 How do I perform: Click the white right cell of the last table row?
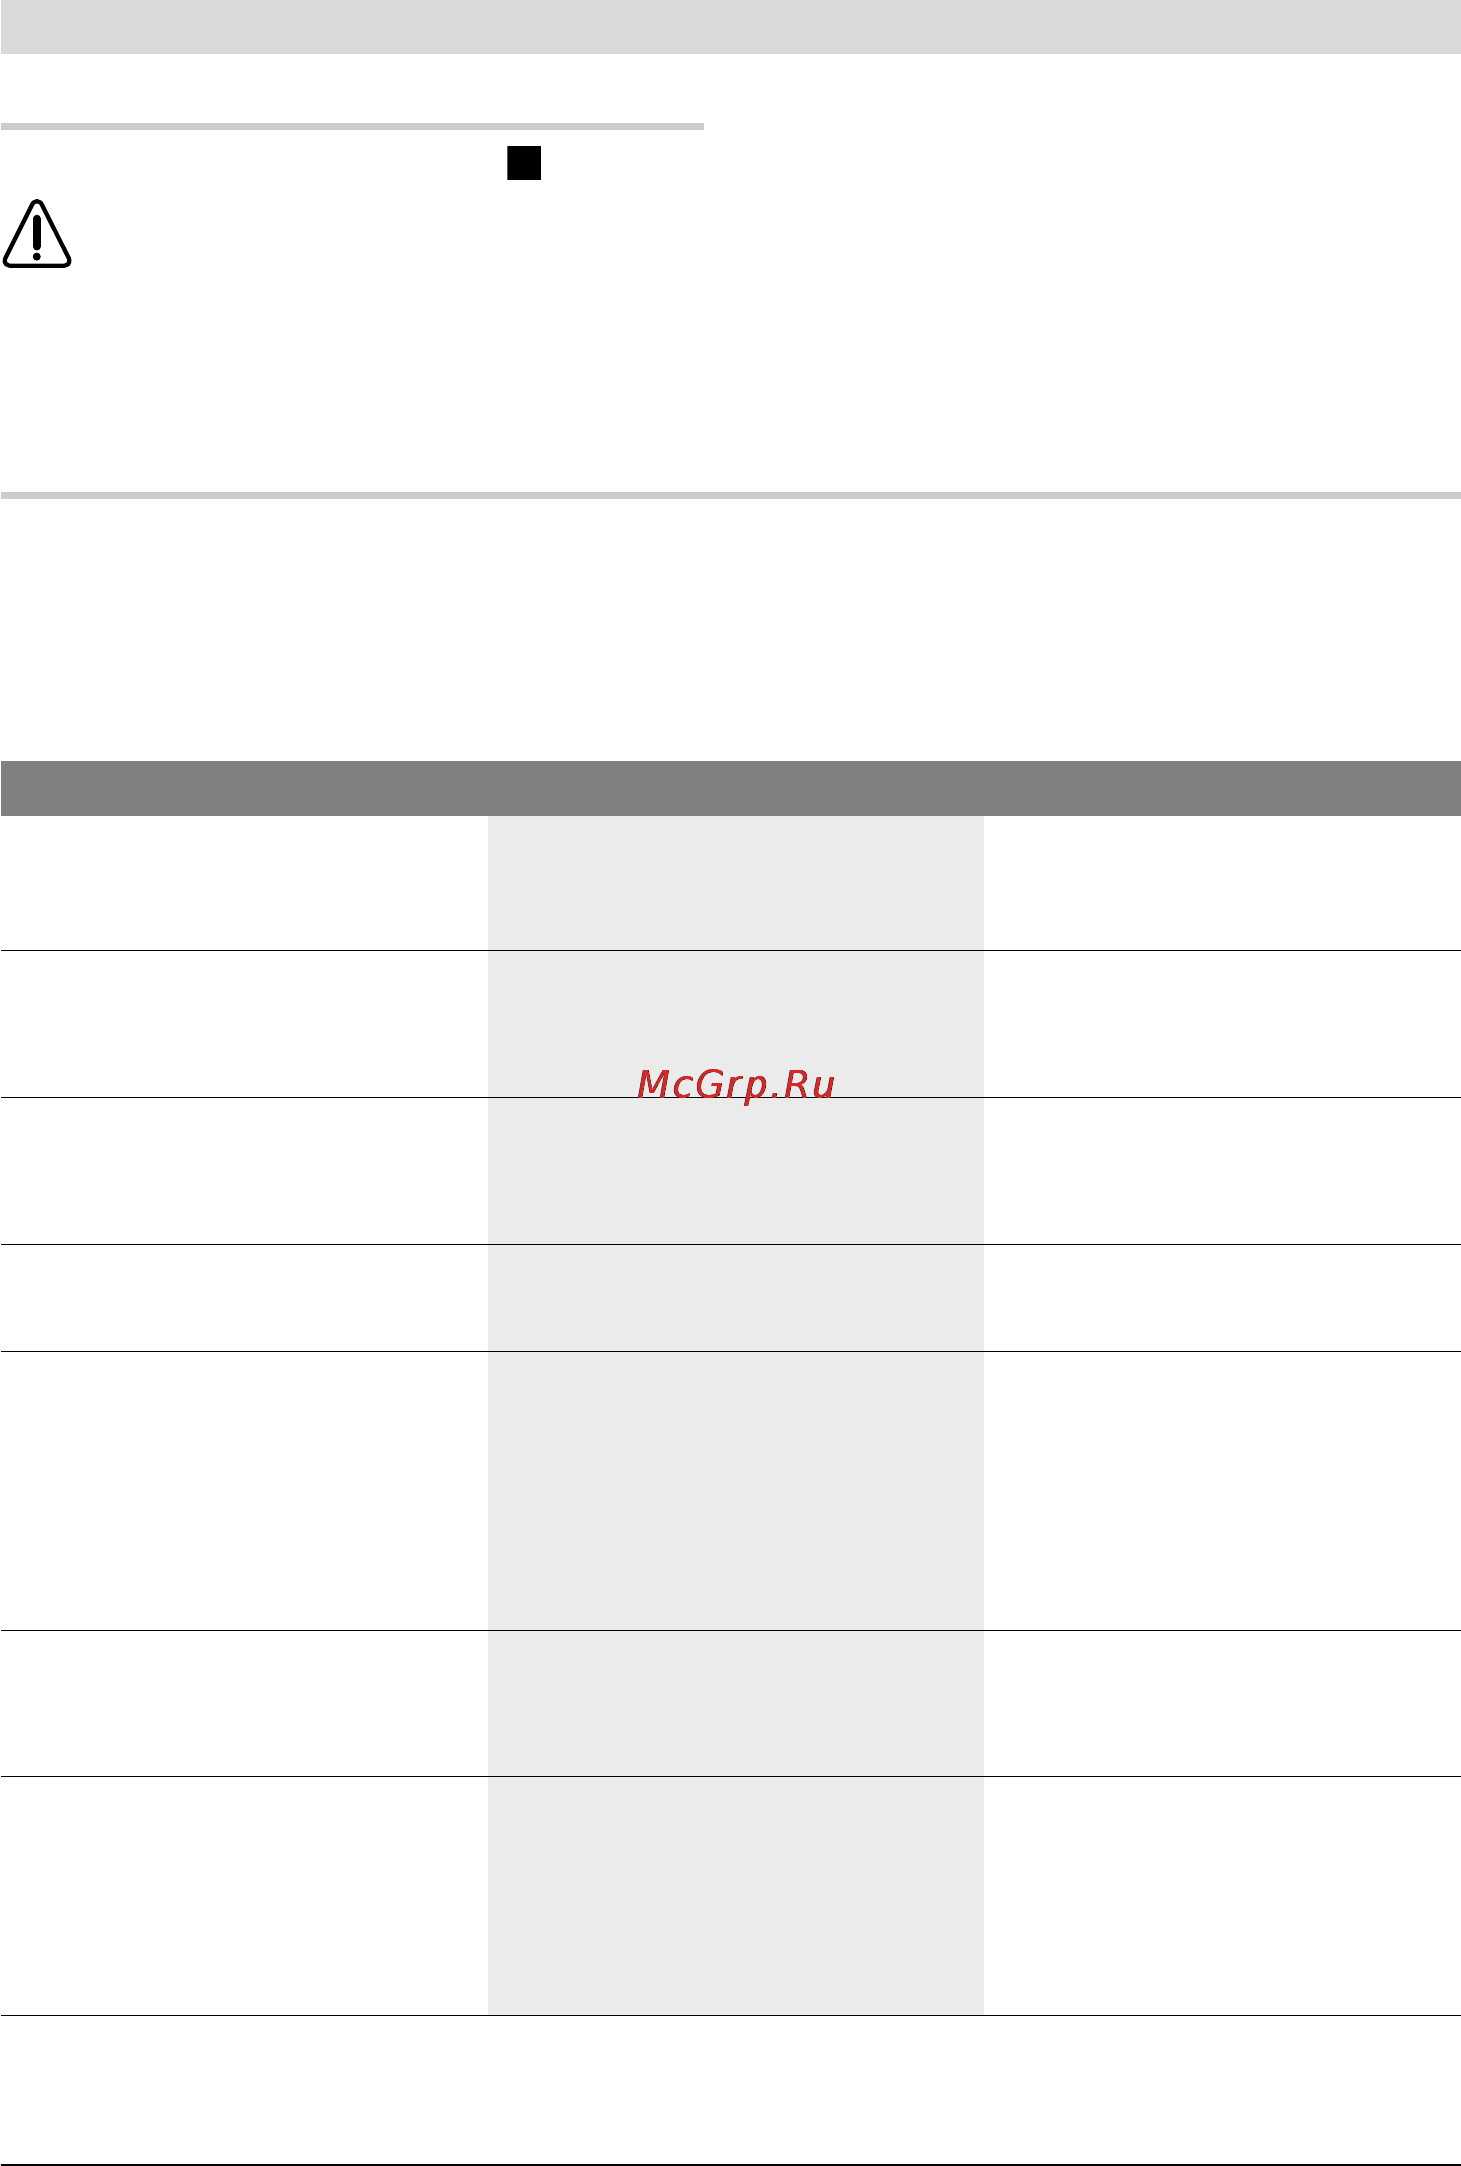pos(1222,1896)
